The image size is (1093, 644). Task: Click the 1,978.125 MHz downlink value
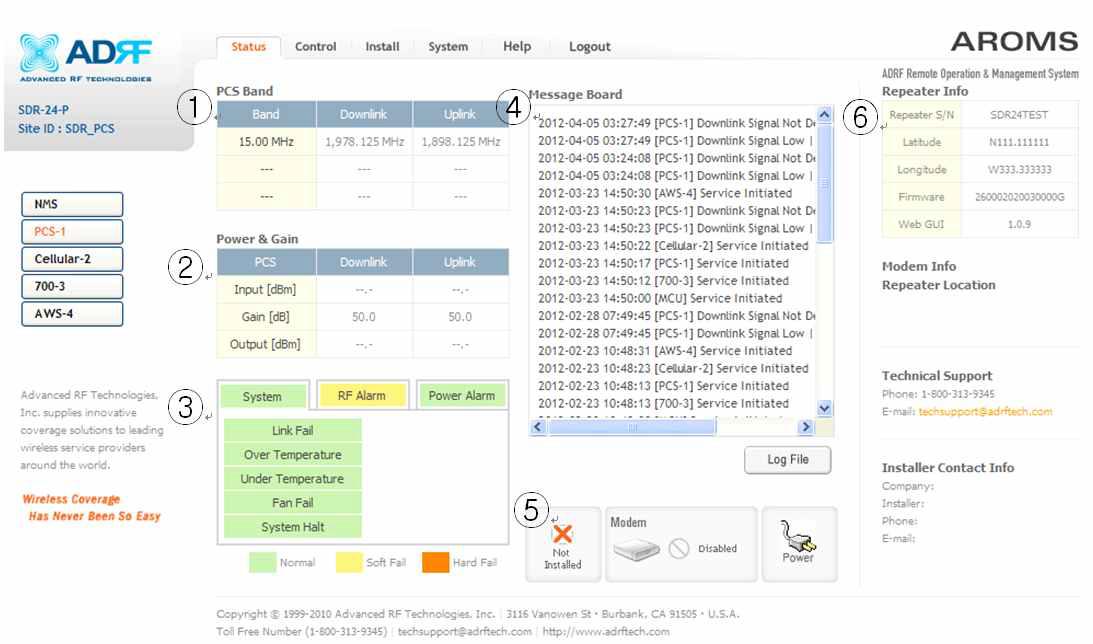click(x=365, y=141)
